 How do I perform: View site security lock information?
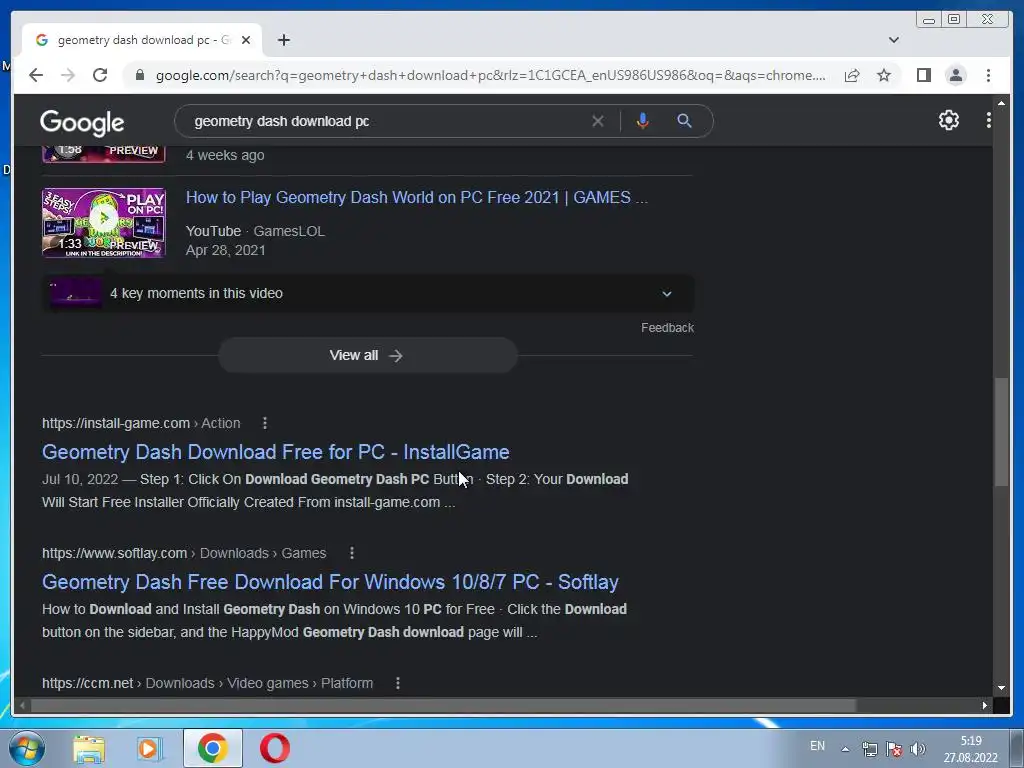tap(139, 75)
